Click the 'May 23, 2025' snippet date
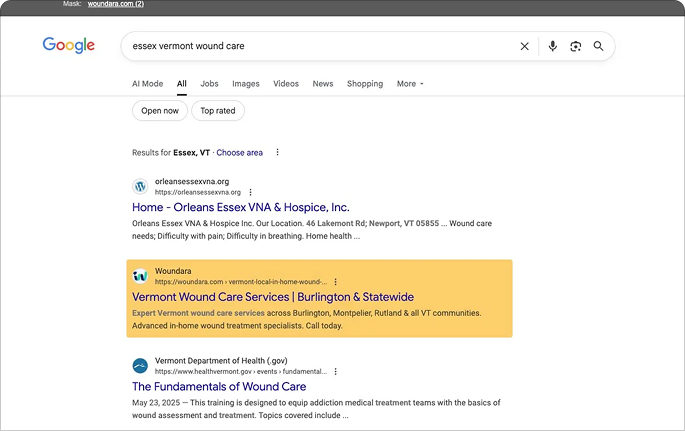Image resolution: width=685 pixels, height=431 pixels. click(x=156, y=403)
